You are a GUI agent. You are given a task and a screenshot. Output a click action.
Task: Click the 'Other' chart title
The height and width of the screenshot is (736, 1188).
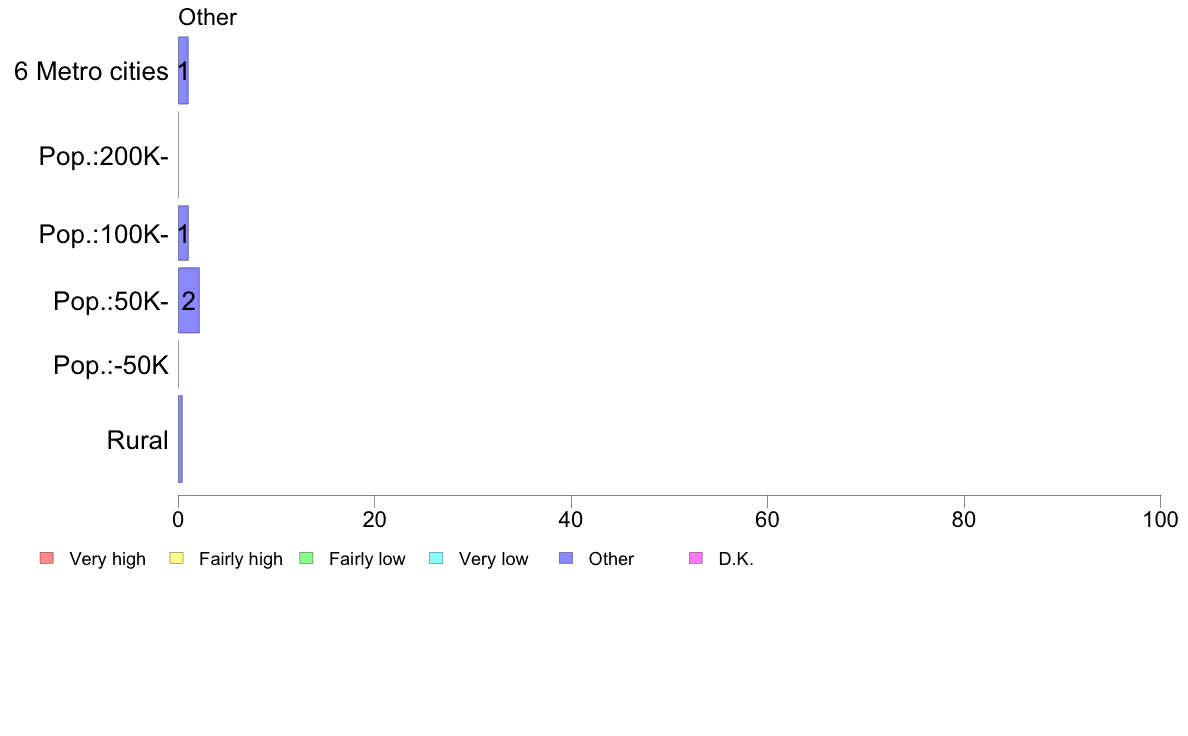(207, 17)
